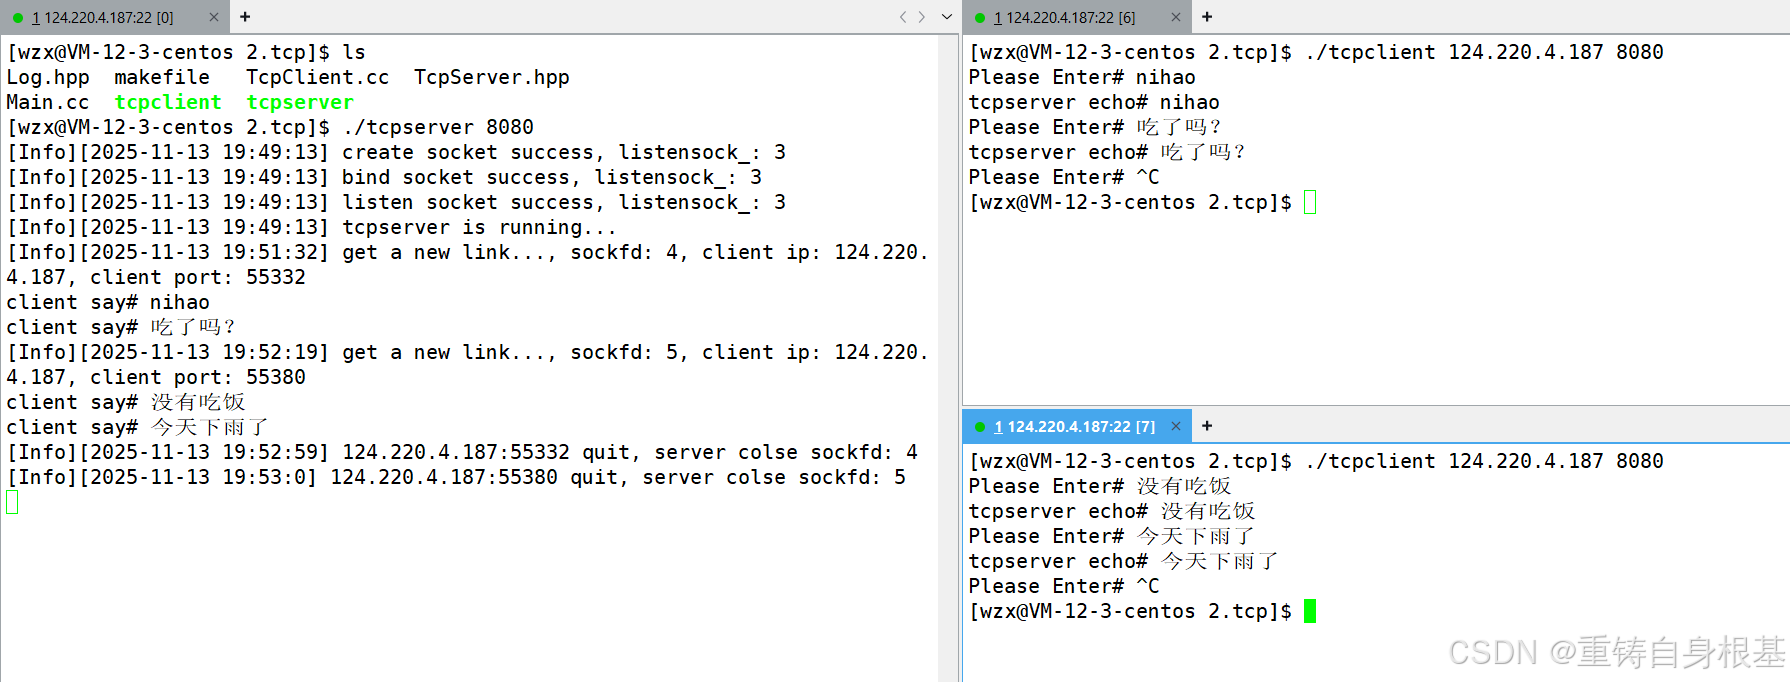Click the solid green cursor in bottom-right terminal
This screenshot has height=682, width=1790.
pyautogui.click(x=1310, y=611)
